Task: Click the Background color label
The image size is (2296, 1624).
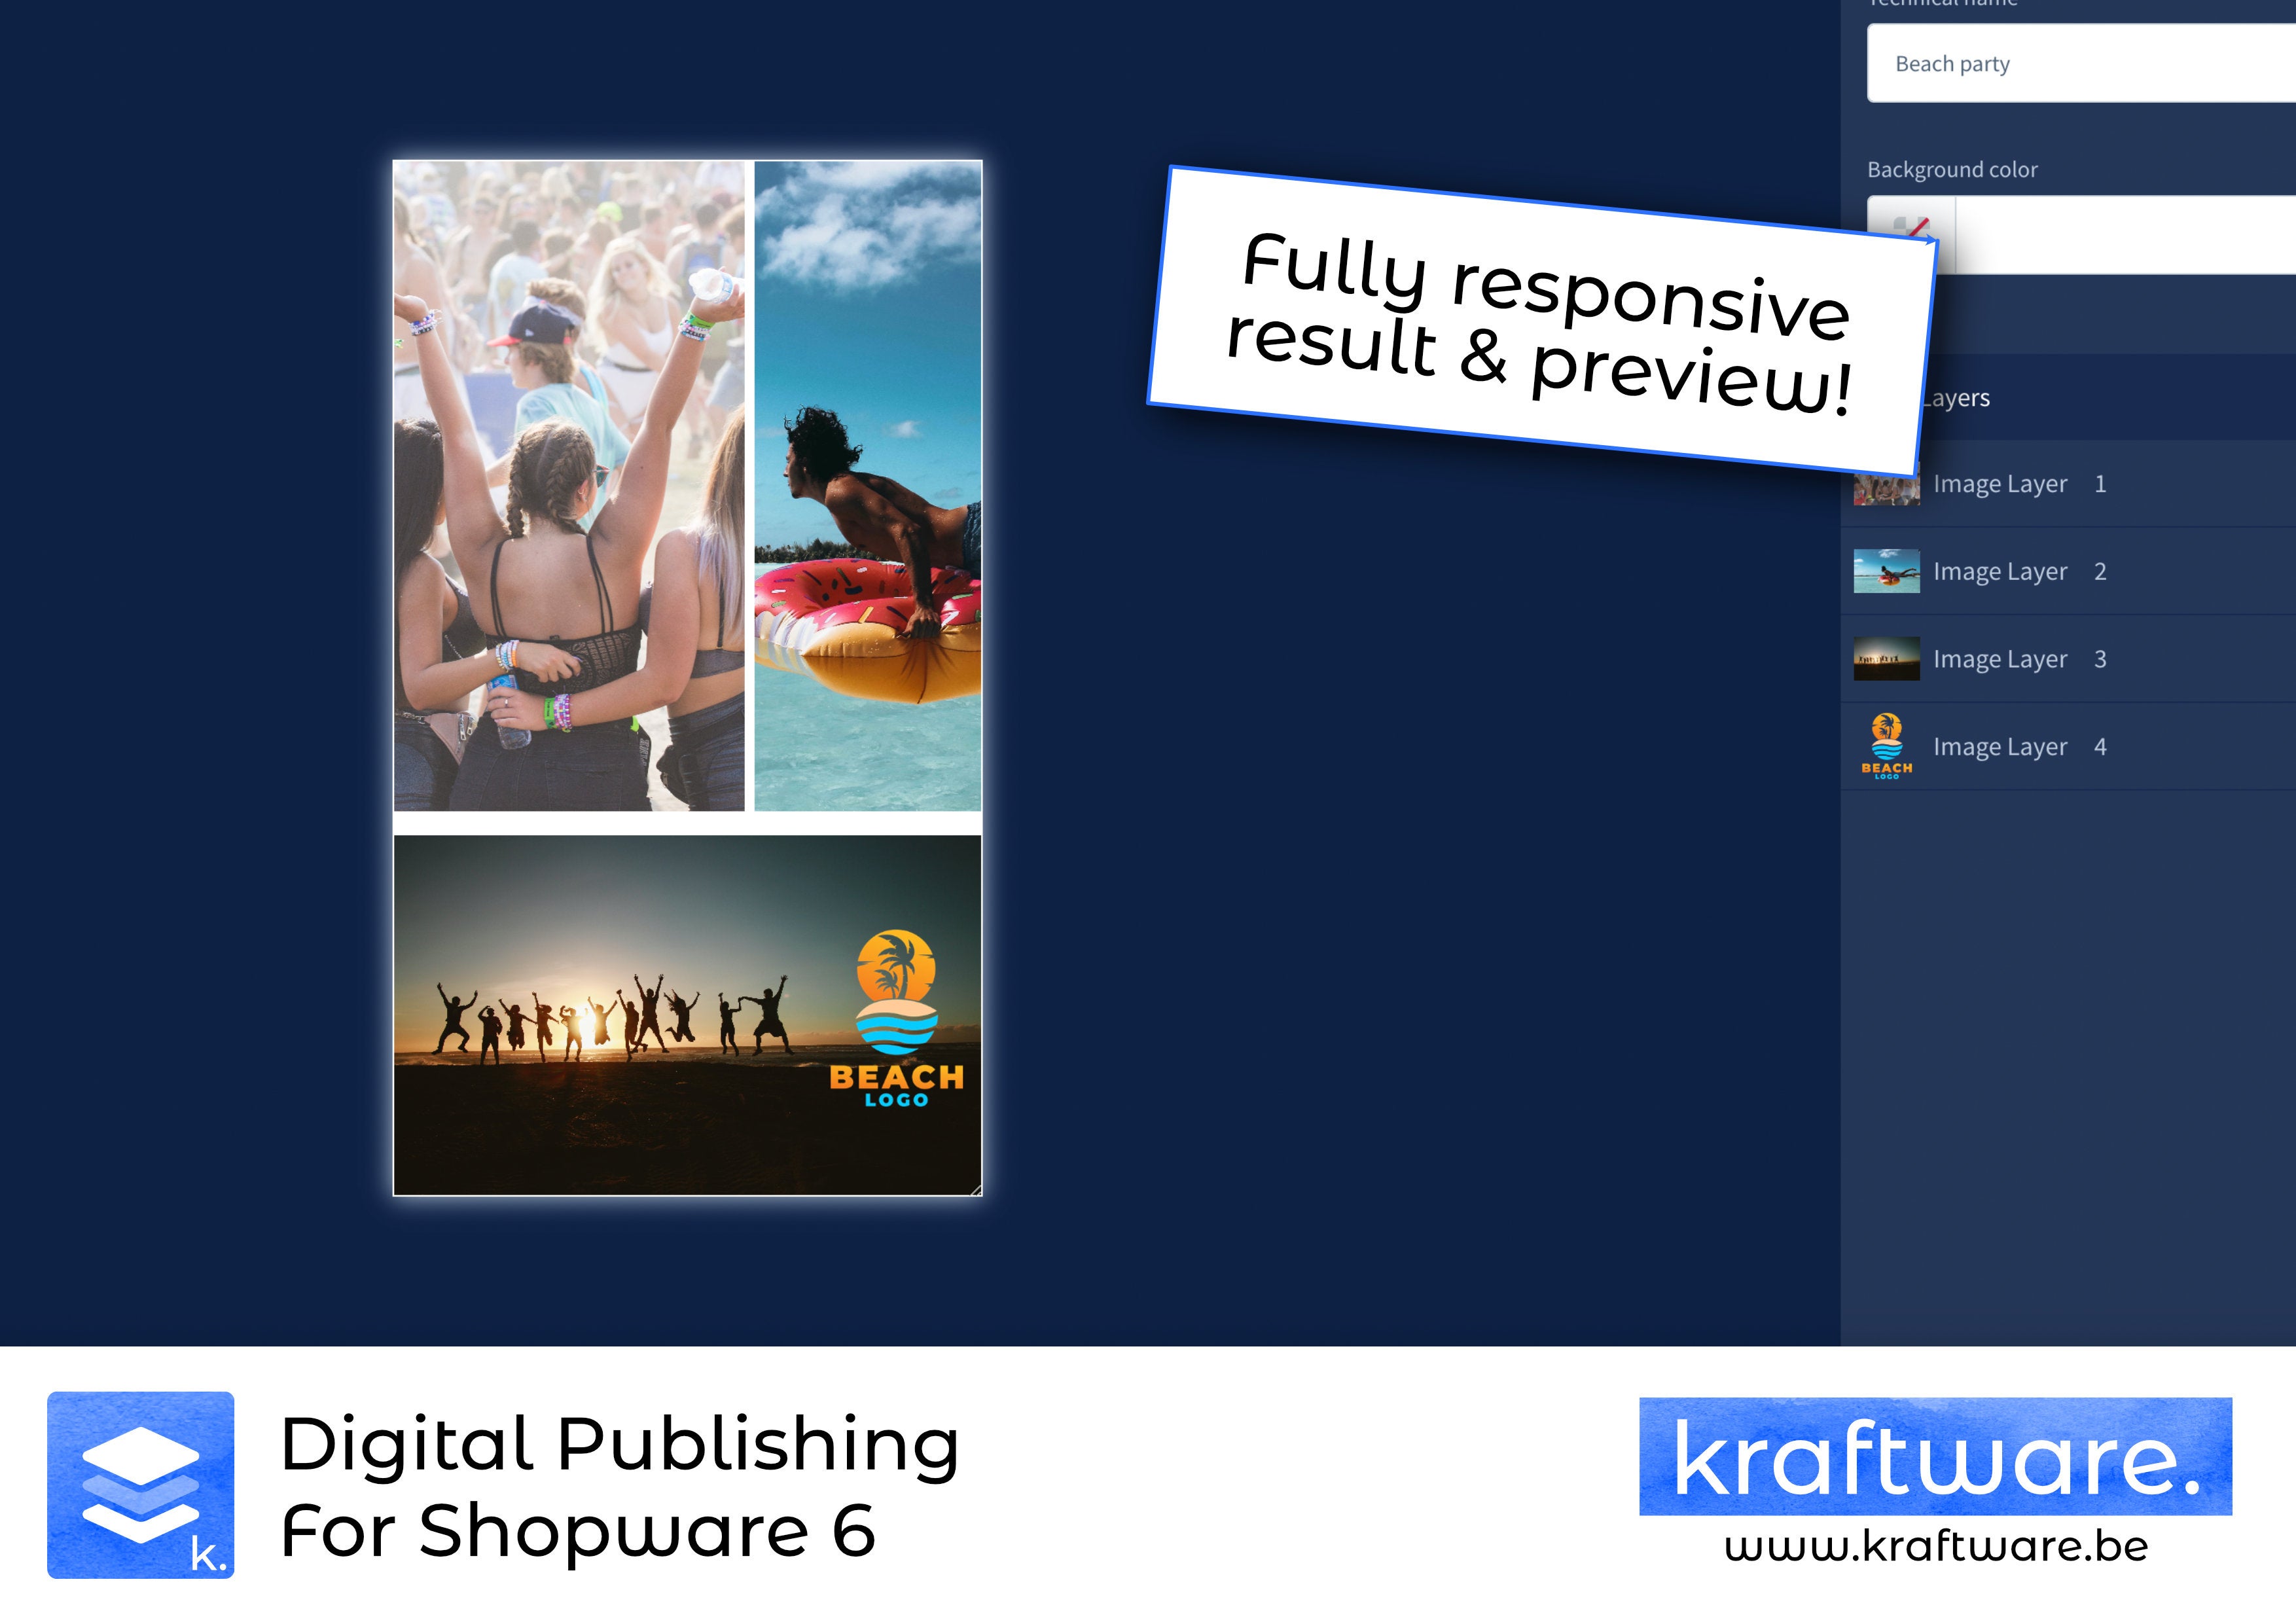Action: point(1952,170)
